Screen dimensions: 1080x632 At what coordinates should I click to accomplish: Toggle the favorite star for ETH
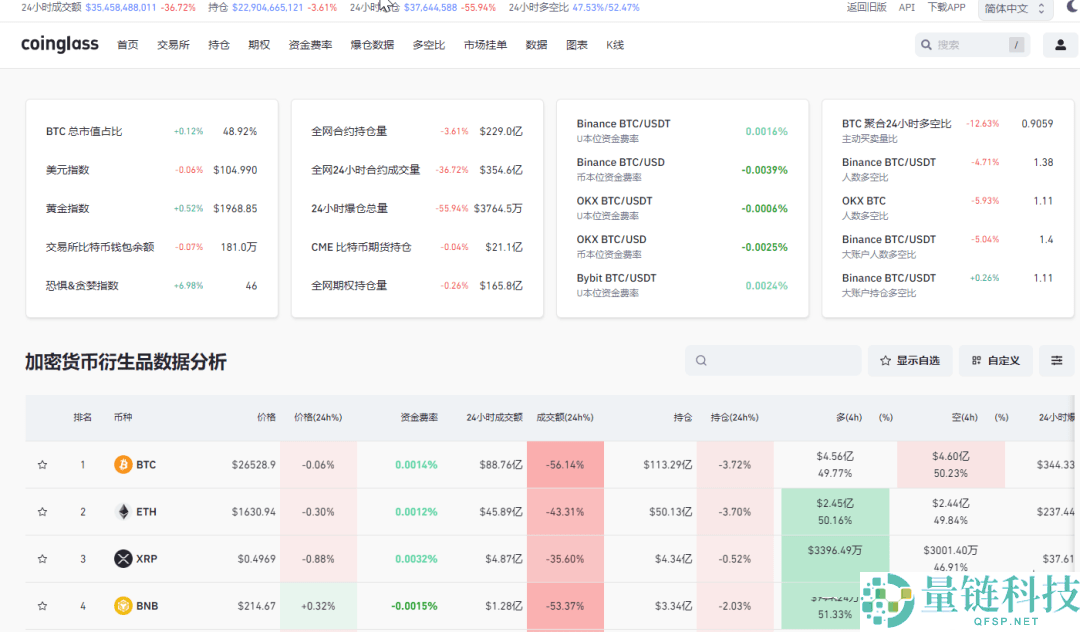pyautogui.click(x=42, y=511)
